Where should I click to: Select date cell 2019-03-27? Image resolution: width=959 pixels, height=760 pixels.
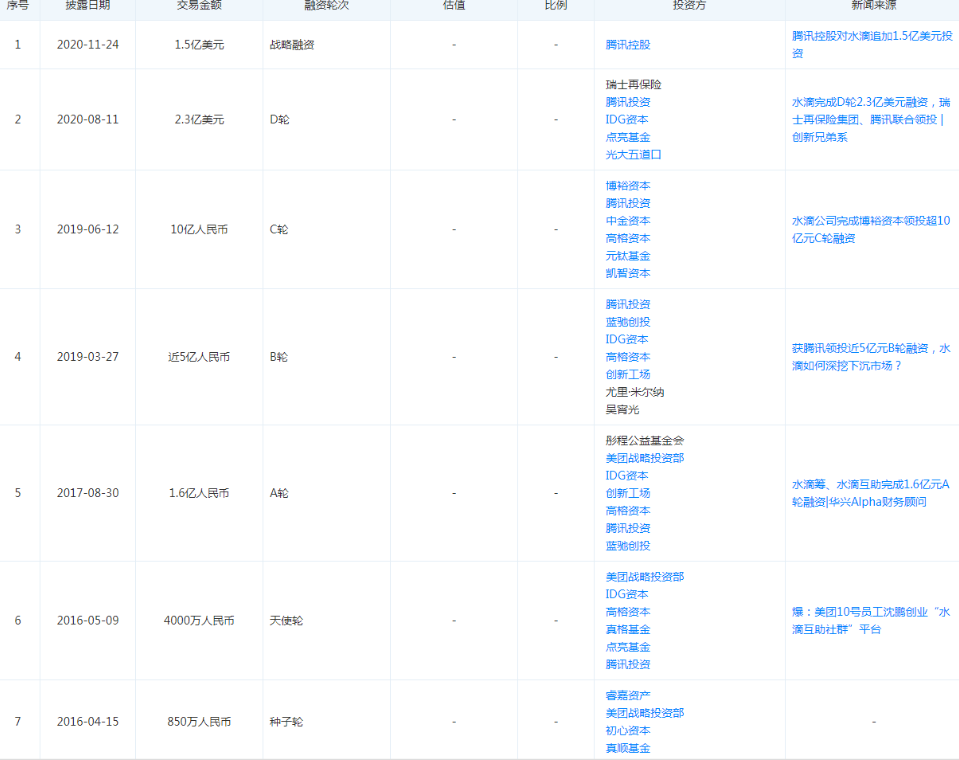[87, 356]
